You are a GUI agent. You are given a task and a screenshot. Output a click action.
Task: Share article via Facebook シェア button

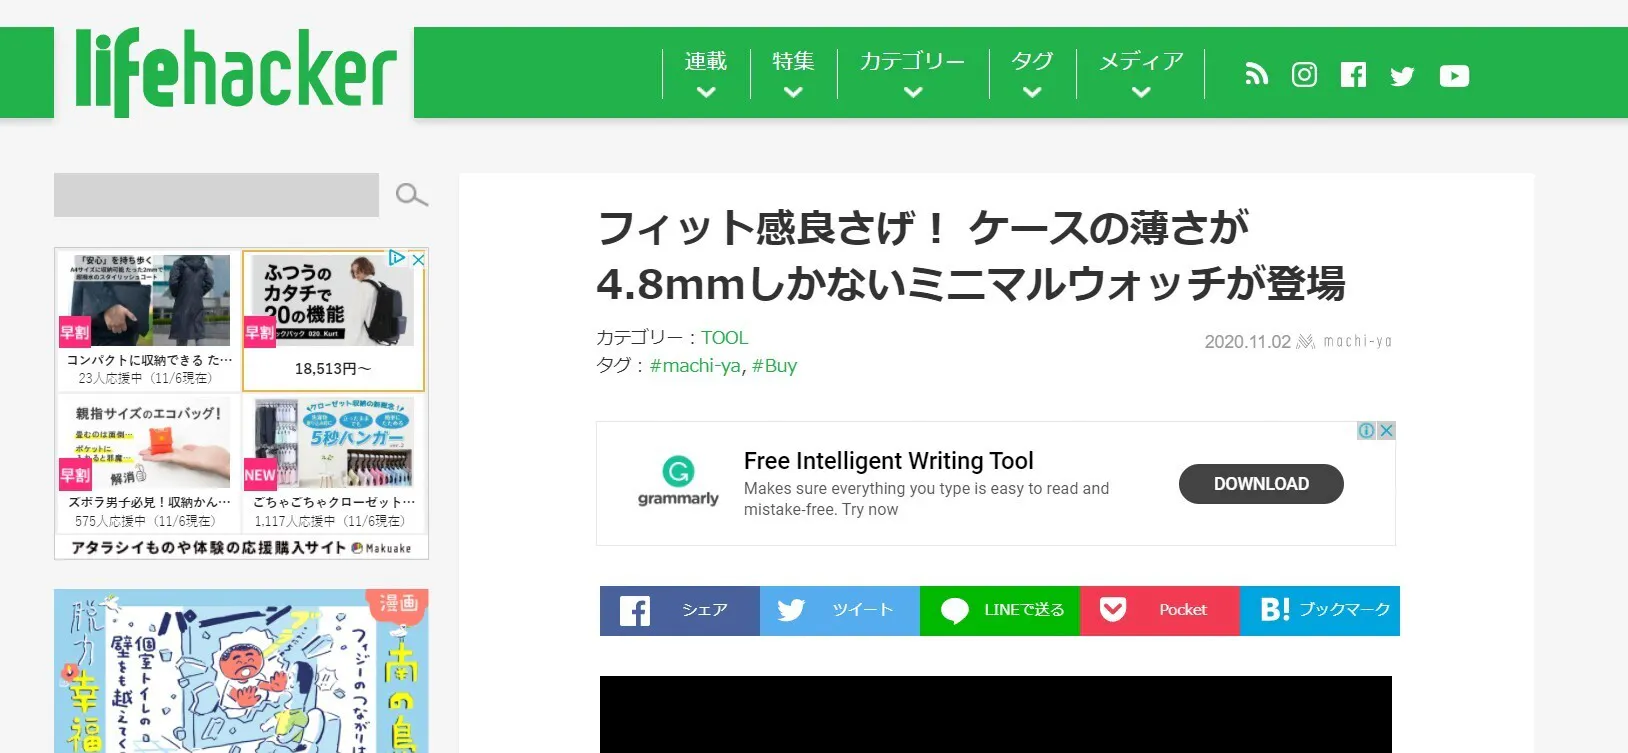click(x=680, y=611)
